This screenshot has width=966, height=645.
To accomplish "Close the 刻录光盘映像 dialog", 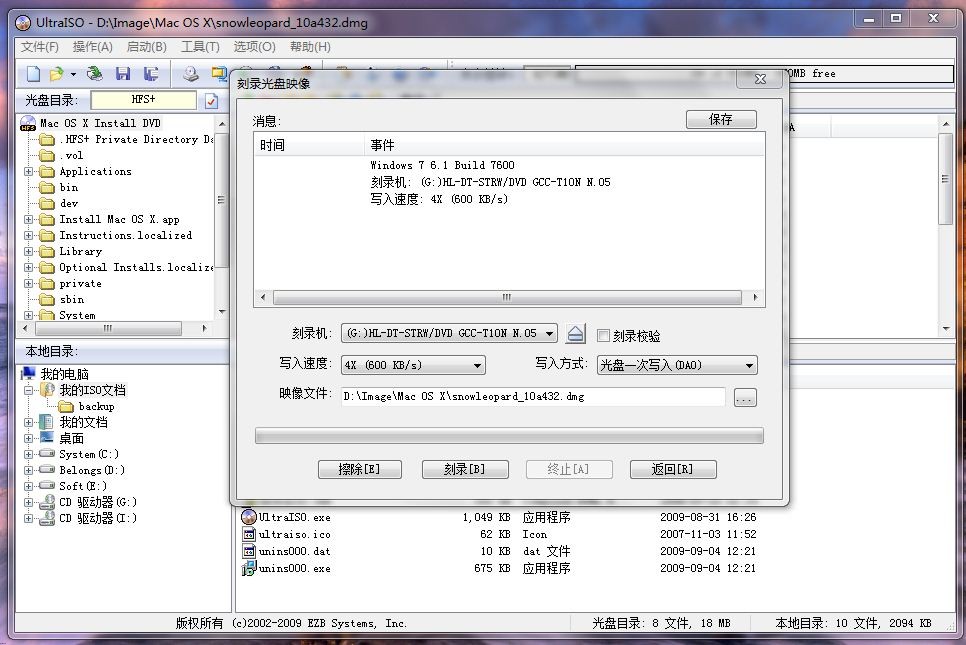I will pyautogui.click(x=760, y=79).
